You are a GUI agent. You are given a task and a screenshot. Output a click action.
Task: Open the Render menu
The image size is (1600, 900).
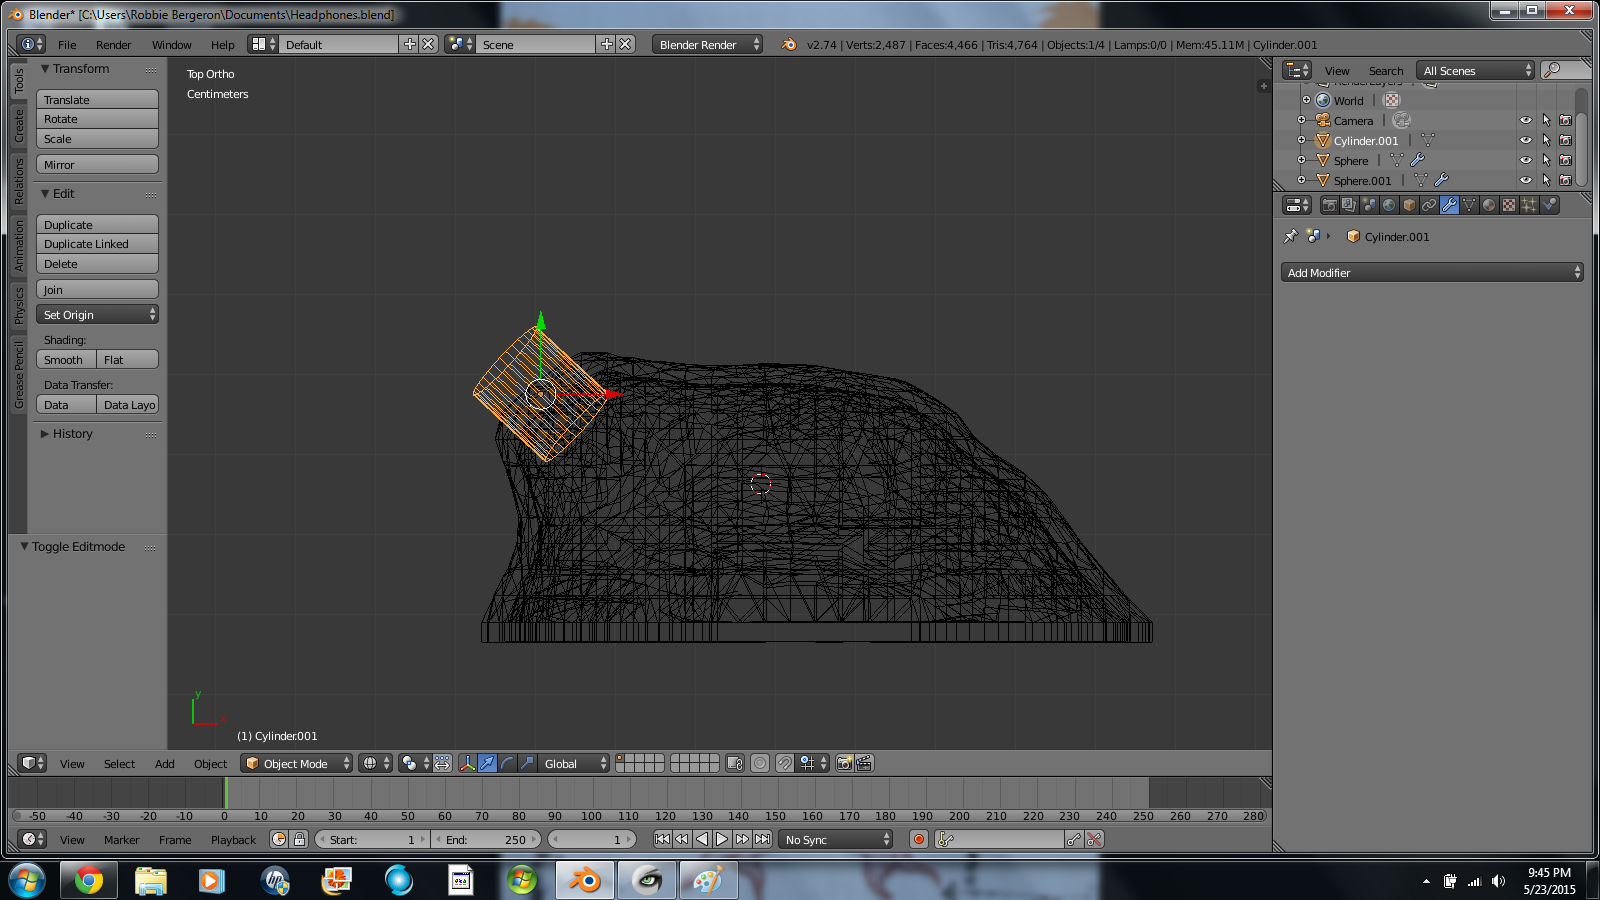[x=113, y=44]
